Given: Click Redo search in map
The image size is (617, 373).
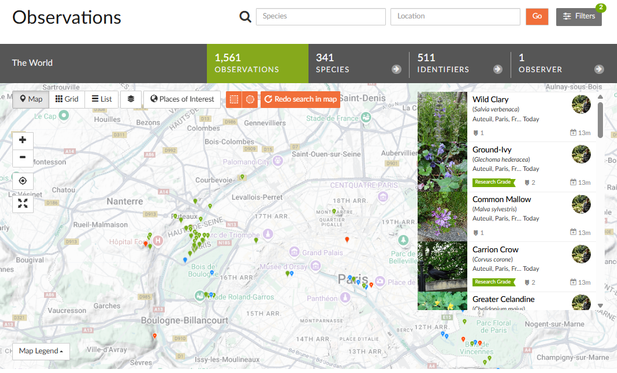Looking at the screenshot, I should coord(300,99).
